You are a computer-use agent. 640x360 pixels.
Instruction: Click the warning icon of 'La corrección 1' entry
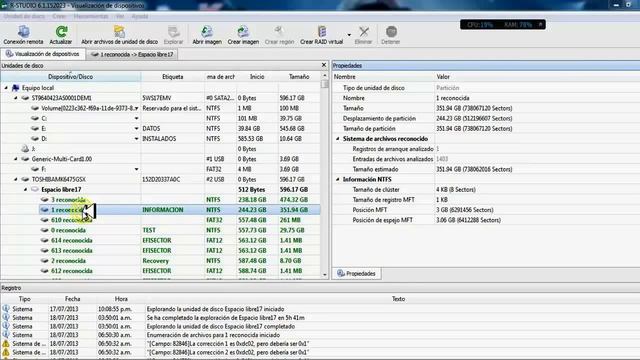[x=6, y=343]
